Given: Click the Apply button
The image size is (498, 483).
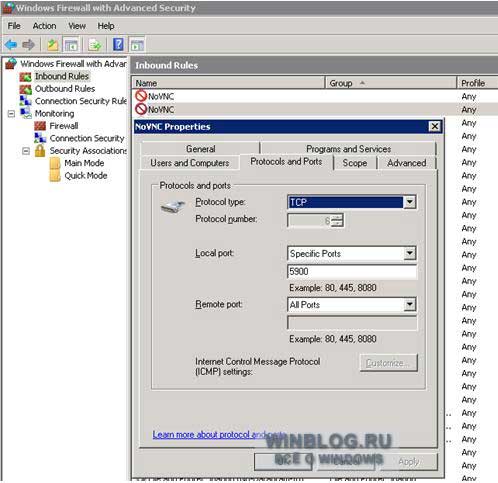Looking at the screenshot, I should pyautogui.click(x=409, y=462).
